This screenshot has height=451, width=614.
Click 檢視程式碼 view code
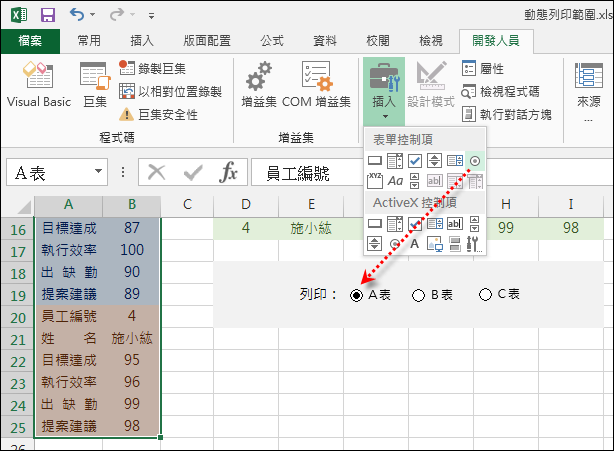tap(500, 92)
